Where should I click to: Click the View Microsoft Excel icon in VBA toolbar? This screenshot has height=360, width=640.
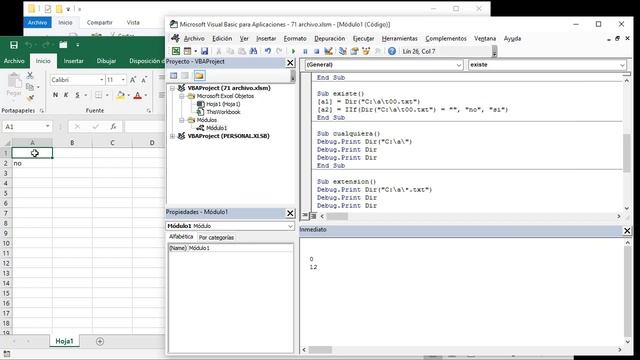176,51
